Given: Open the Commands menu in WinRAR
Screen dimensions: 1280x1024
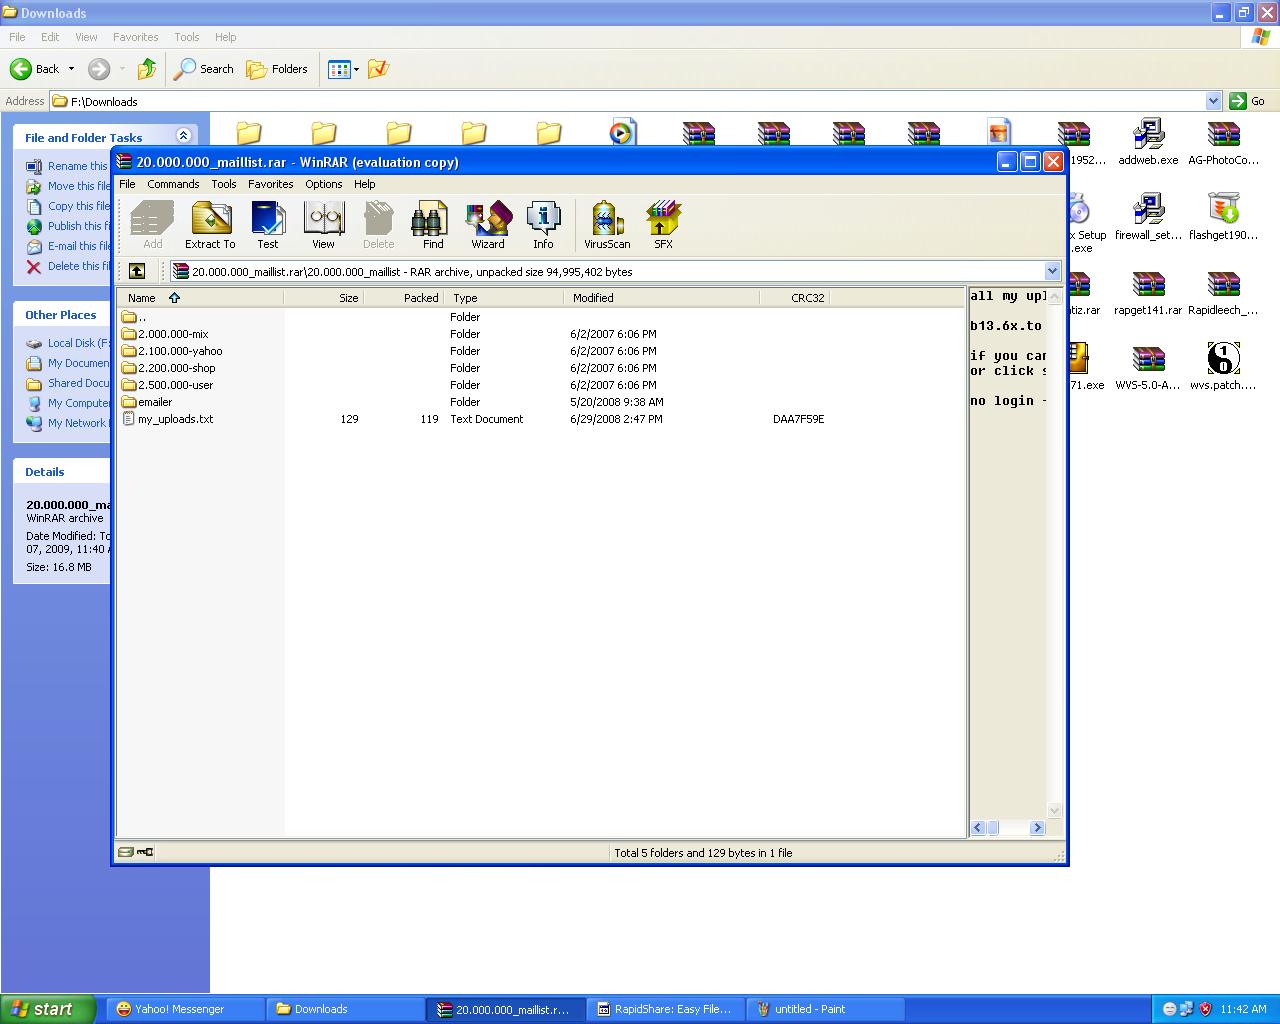Looking at the screenshot, I should [173, 184].
